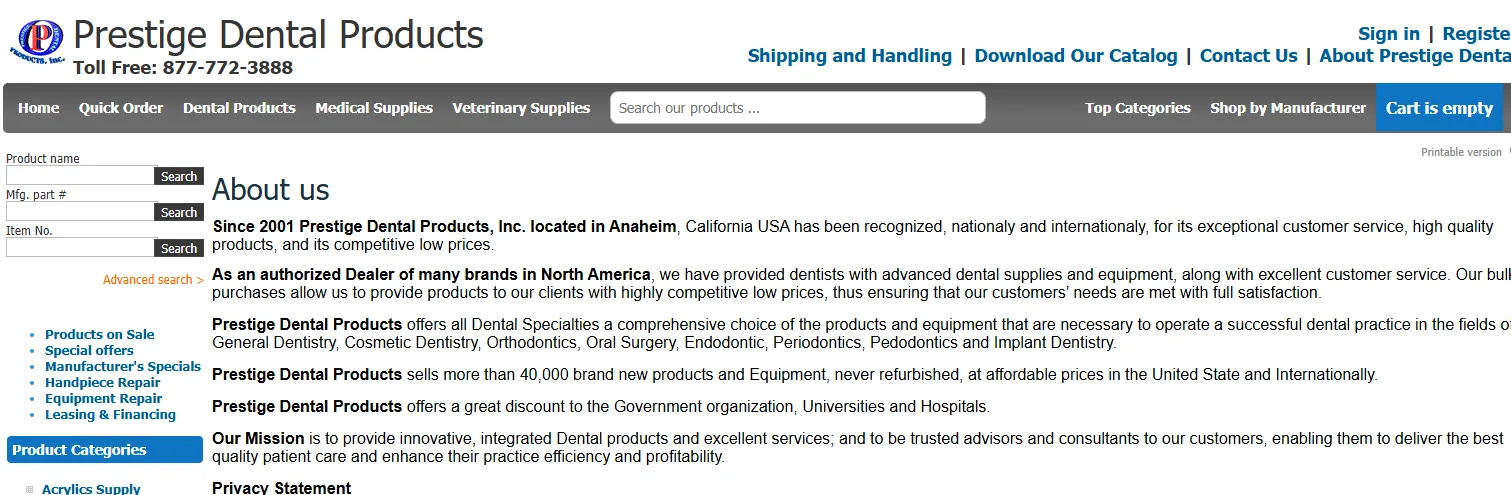The height and width of the screenshot is (495, 1511).
Task: Click Search button beside Item No. field
Action: (x=179, y=248)
